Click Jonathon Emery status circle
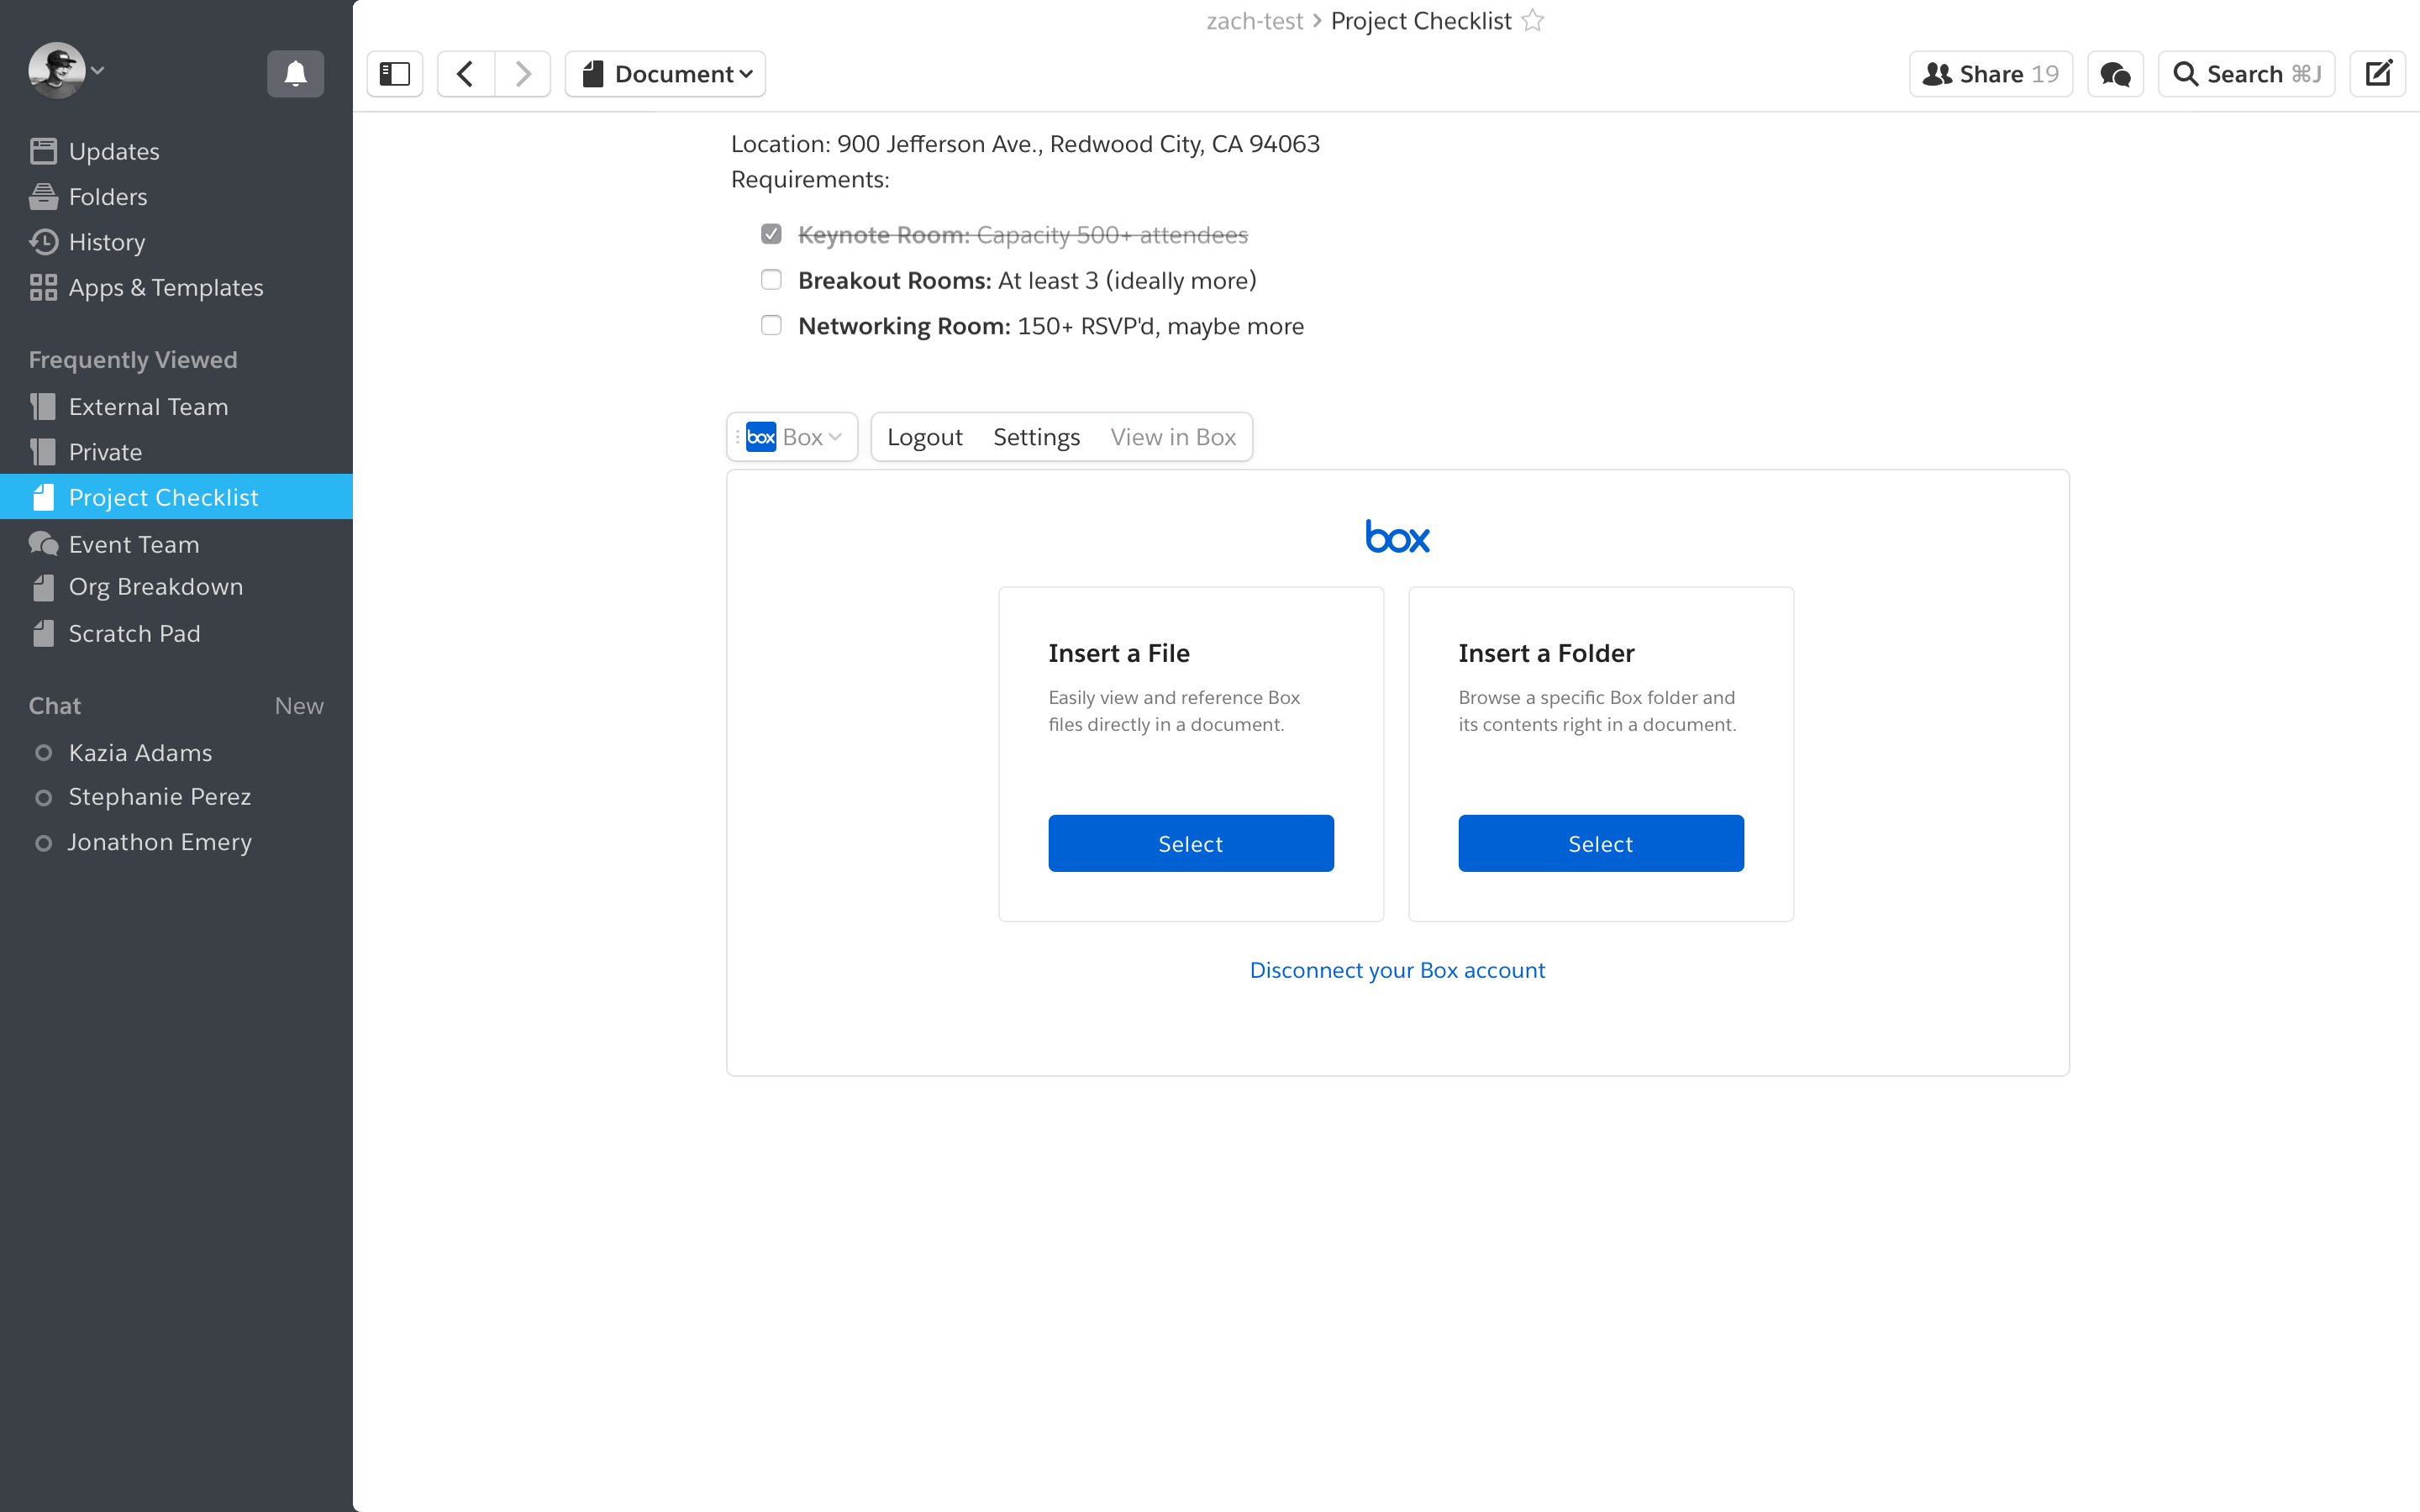 pyautogui.click(x=43, y=843)
